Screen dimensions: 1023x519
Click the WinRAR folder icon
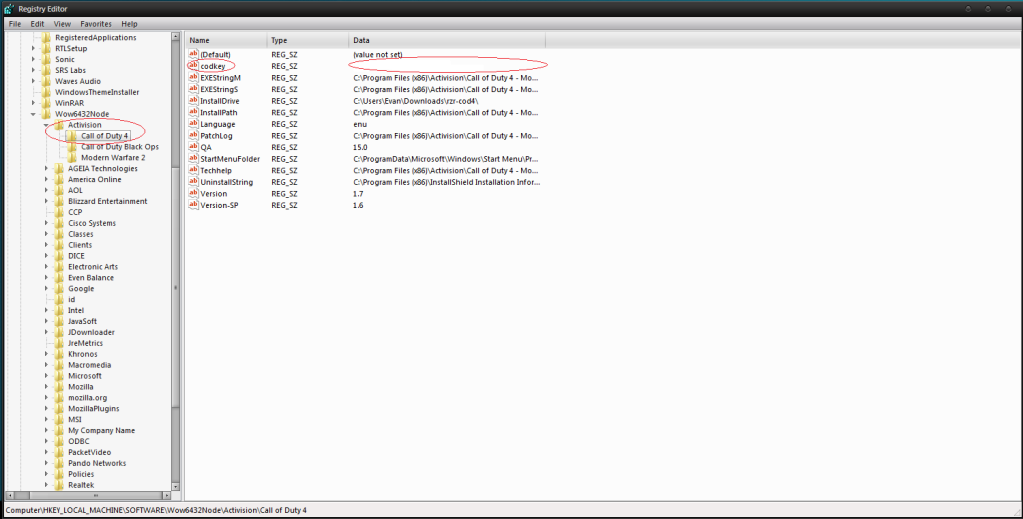46,102
